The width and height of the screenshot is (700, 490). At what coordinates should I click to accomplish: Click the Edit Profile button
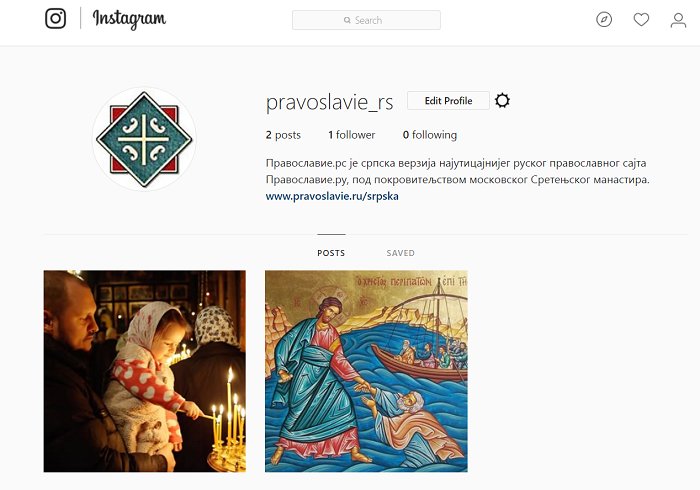[448, 100]
